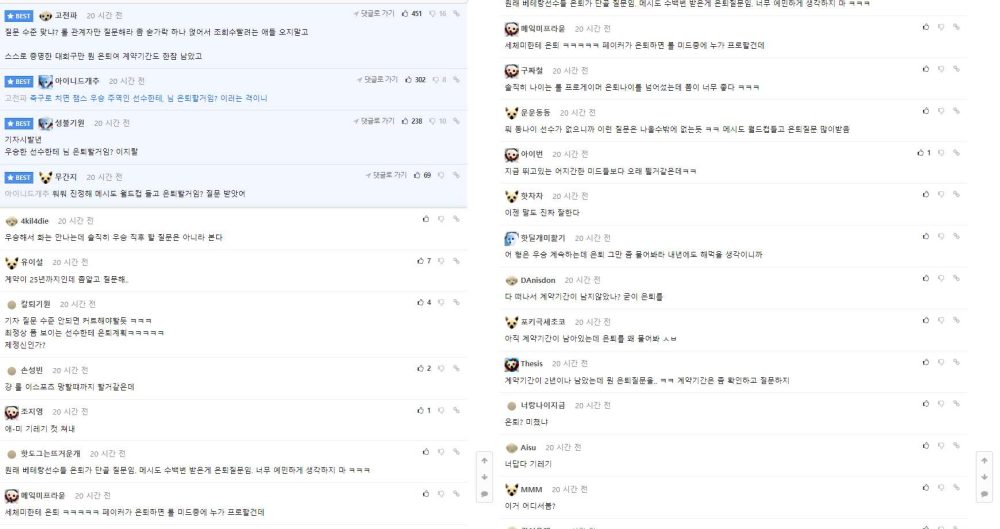Click the Thesis user avatar
1000x529 pixels.
(x=511, y=364)
